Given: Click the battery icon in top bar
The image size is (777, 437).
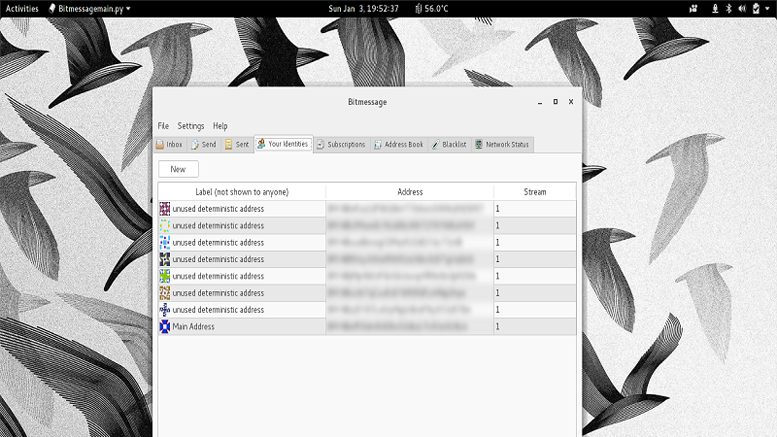Looking at the screenshot, I should (756, 8).
